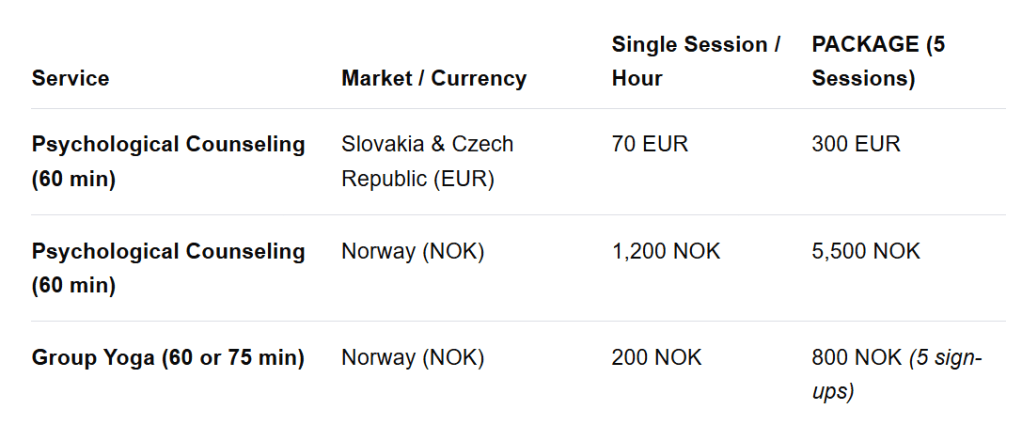Select first Psychological Counseling (60 min) cell
The image size is (1022, 441).
[x=168, y=161]
